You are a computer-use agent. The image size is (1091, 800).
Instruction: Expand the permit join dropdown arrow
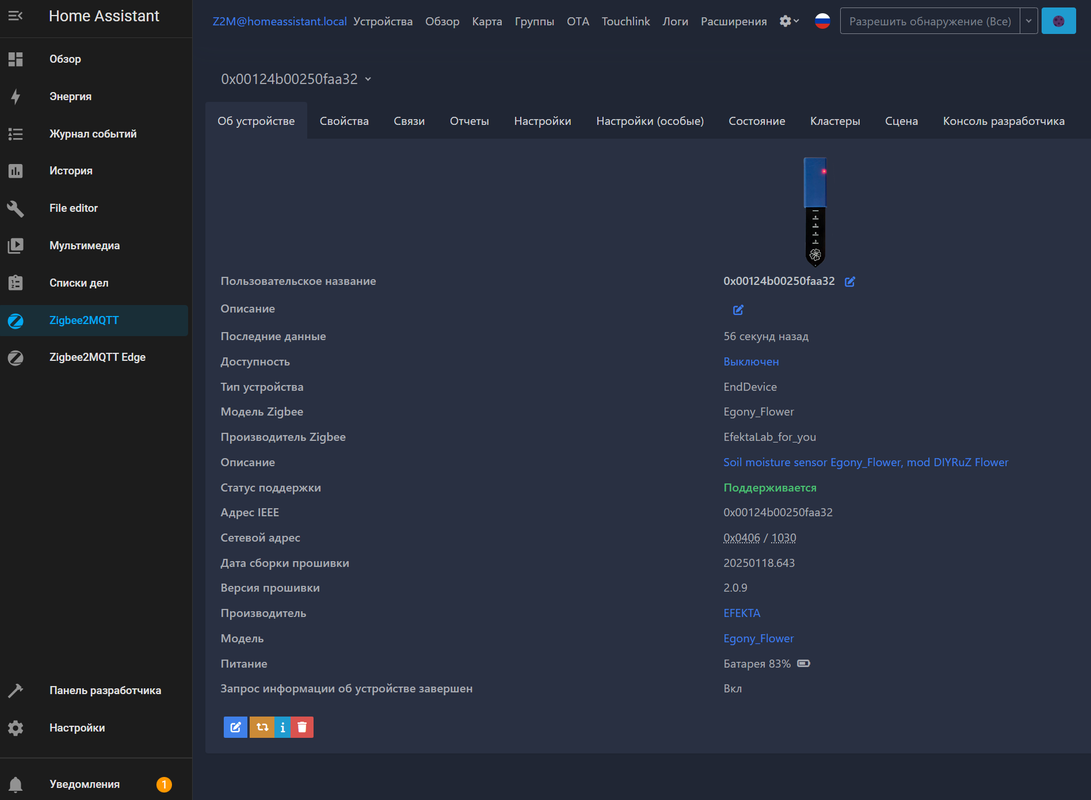(1028, 21)
